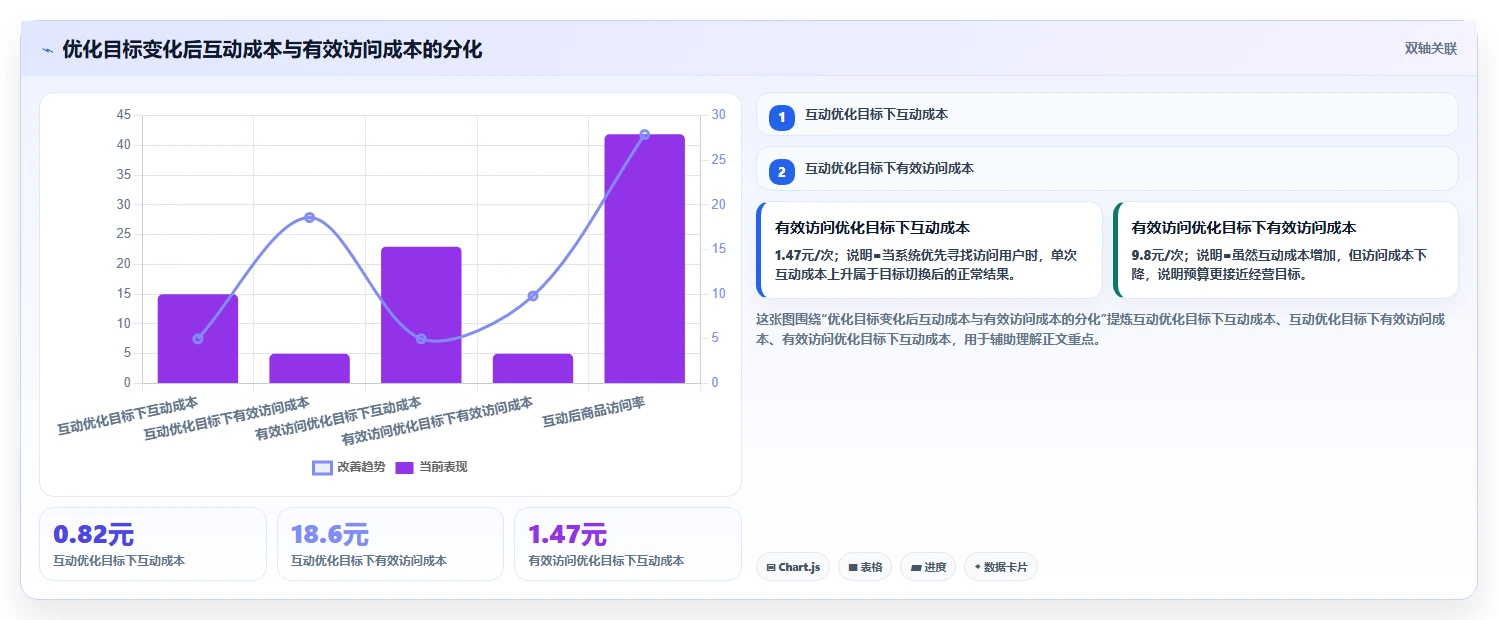Image resolution: width=1498 pixels, height=620 pixels.
Task: Click the 0.82元 metric card
Action: pyautogui.click(x=153, y=544)
